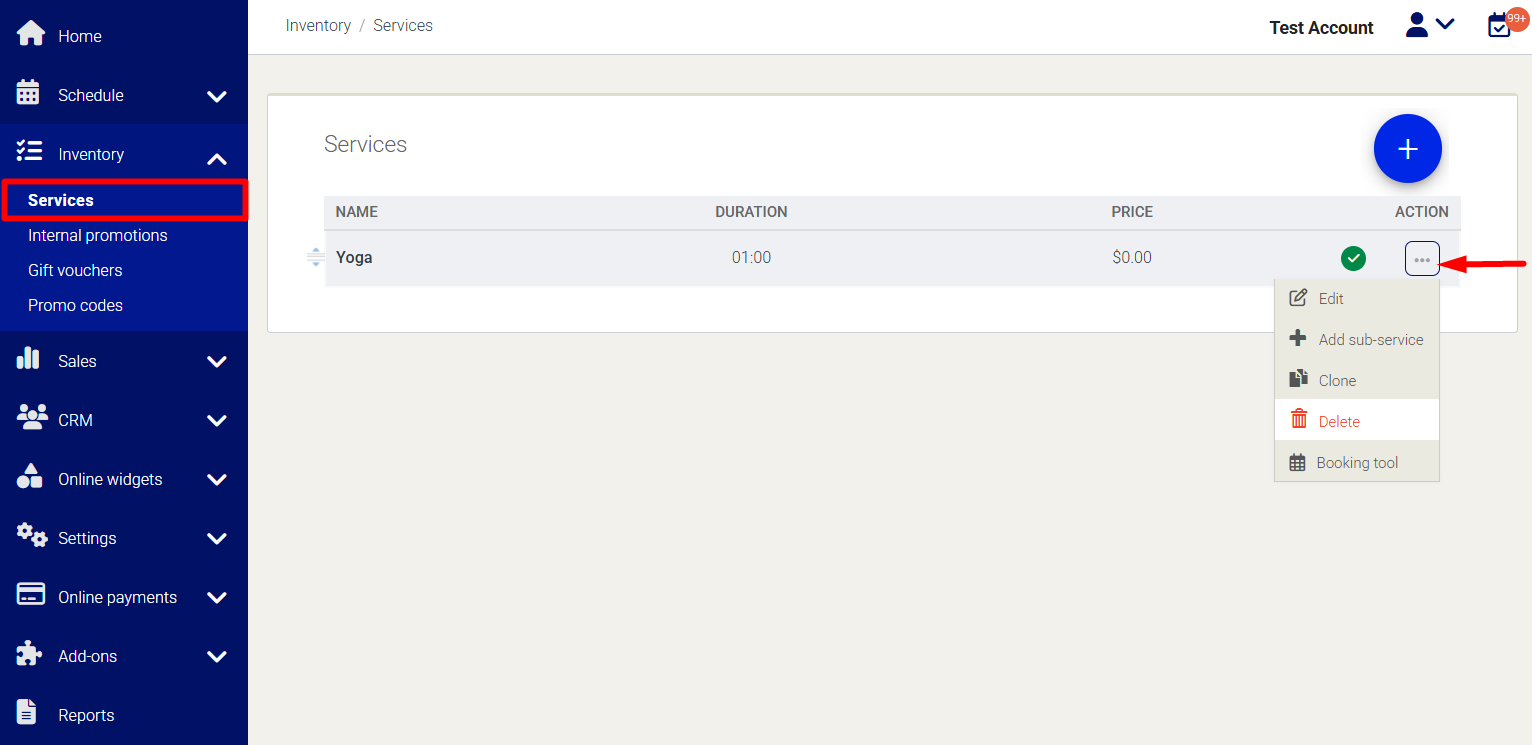
Task: Collapse the Inventory section chevron
Action: coord(217,158)
